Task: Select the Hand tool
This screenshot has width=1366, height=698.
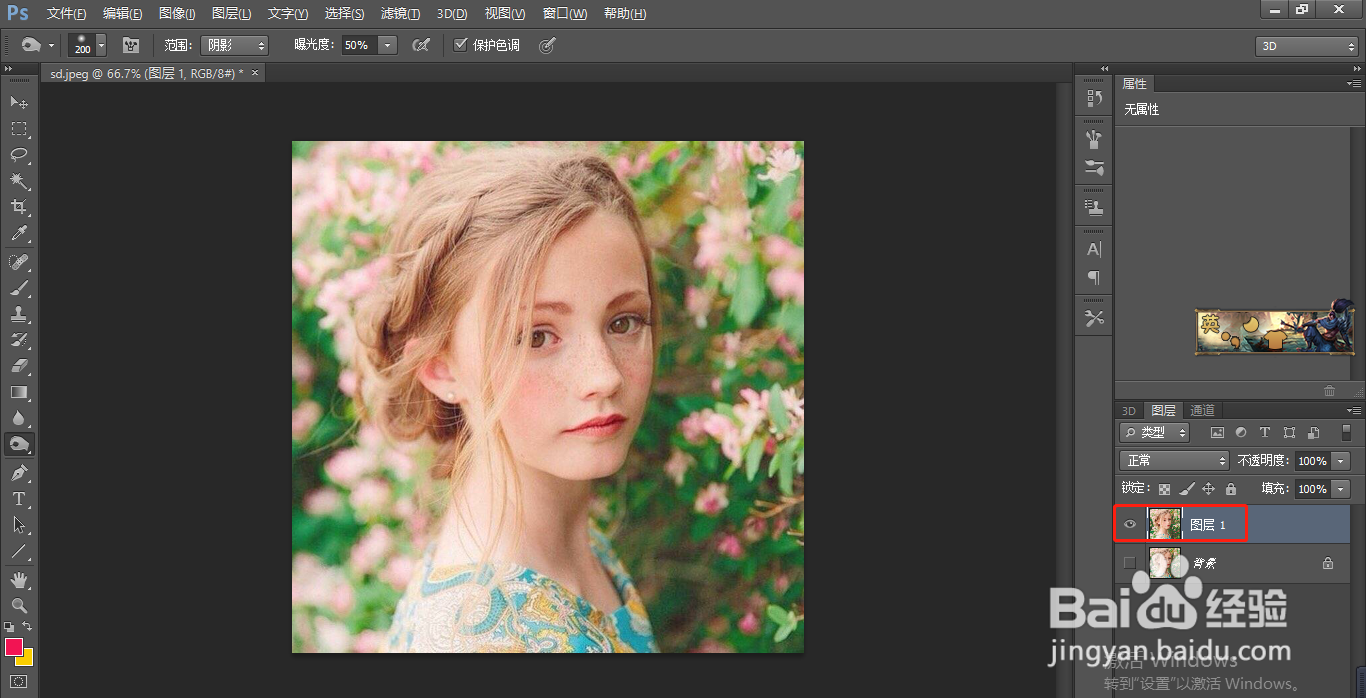Action: (19, 579)
